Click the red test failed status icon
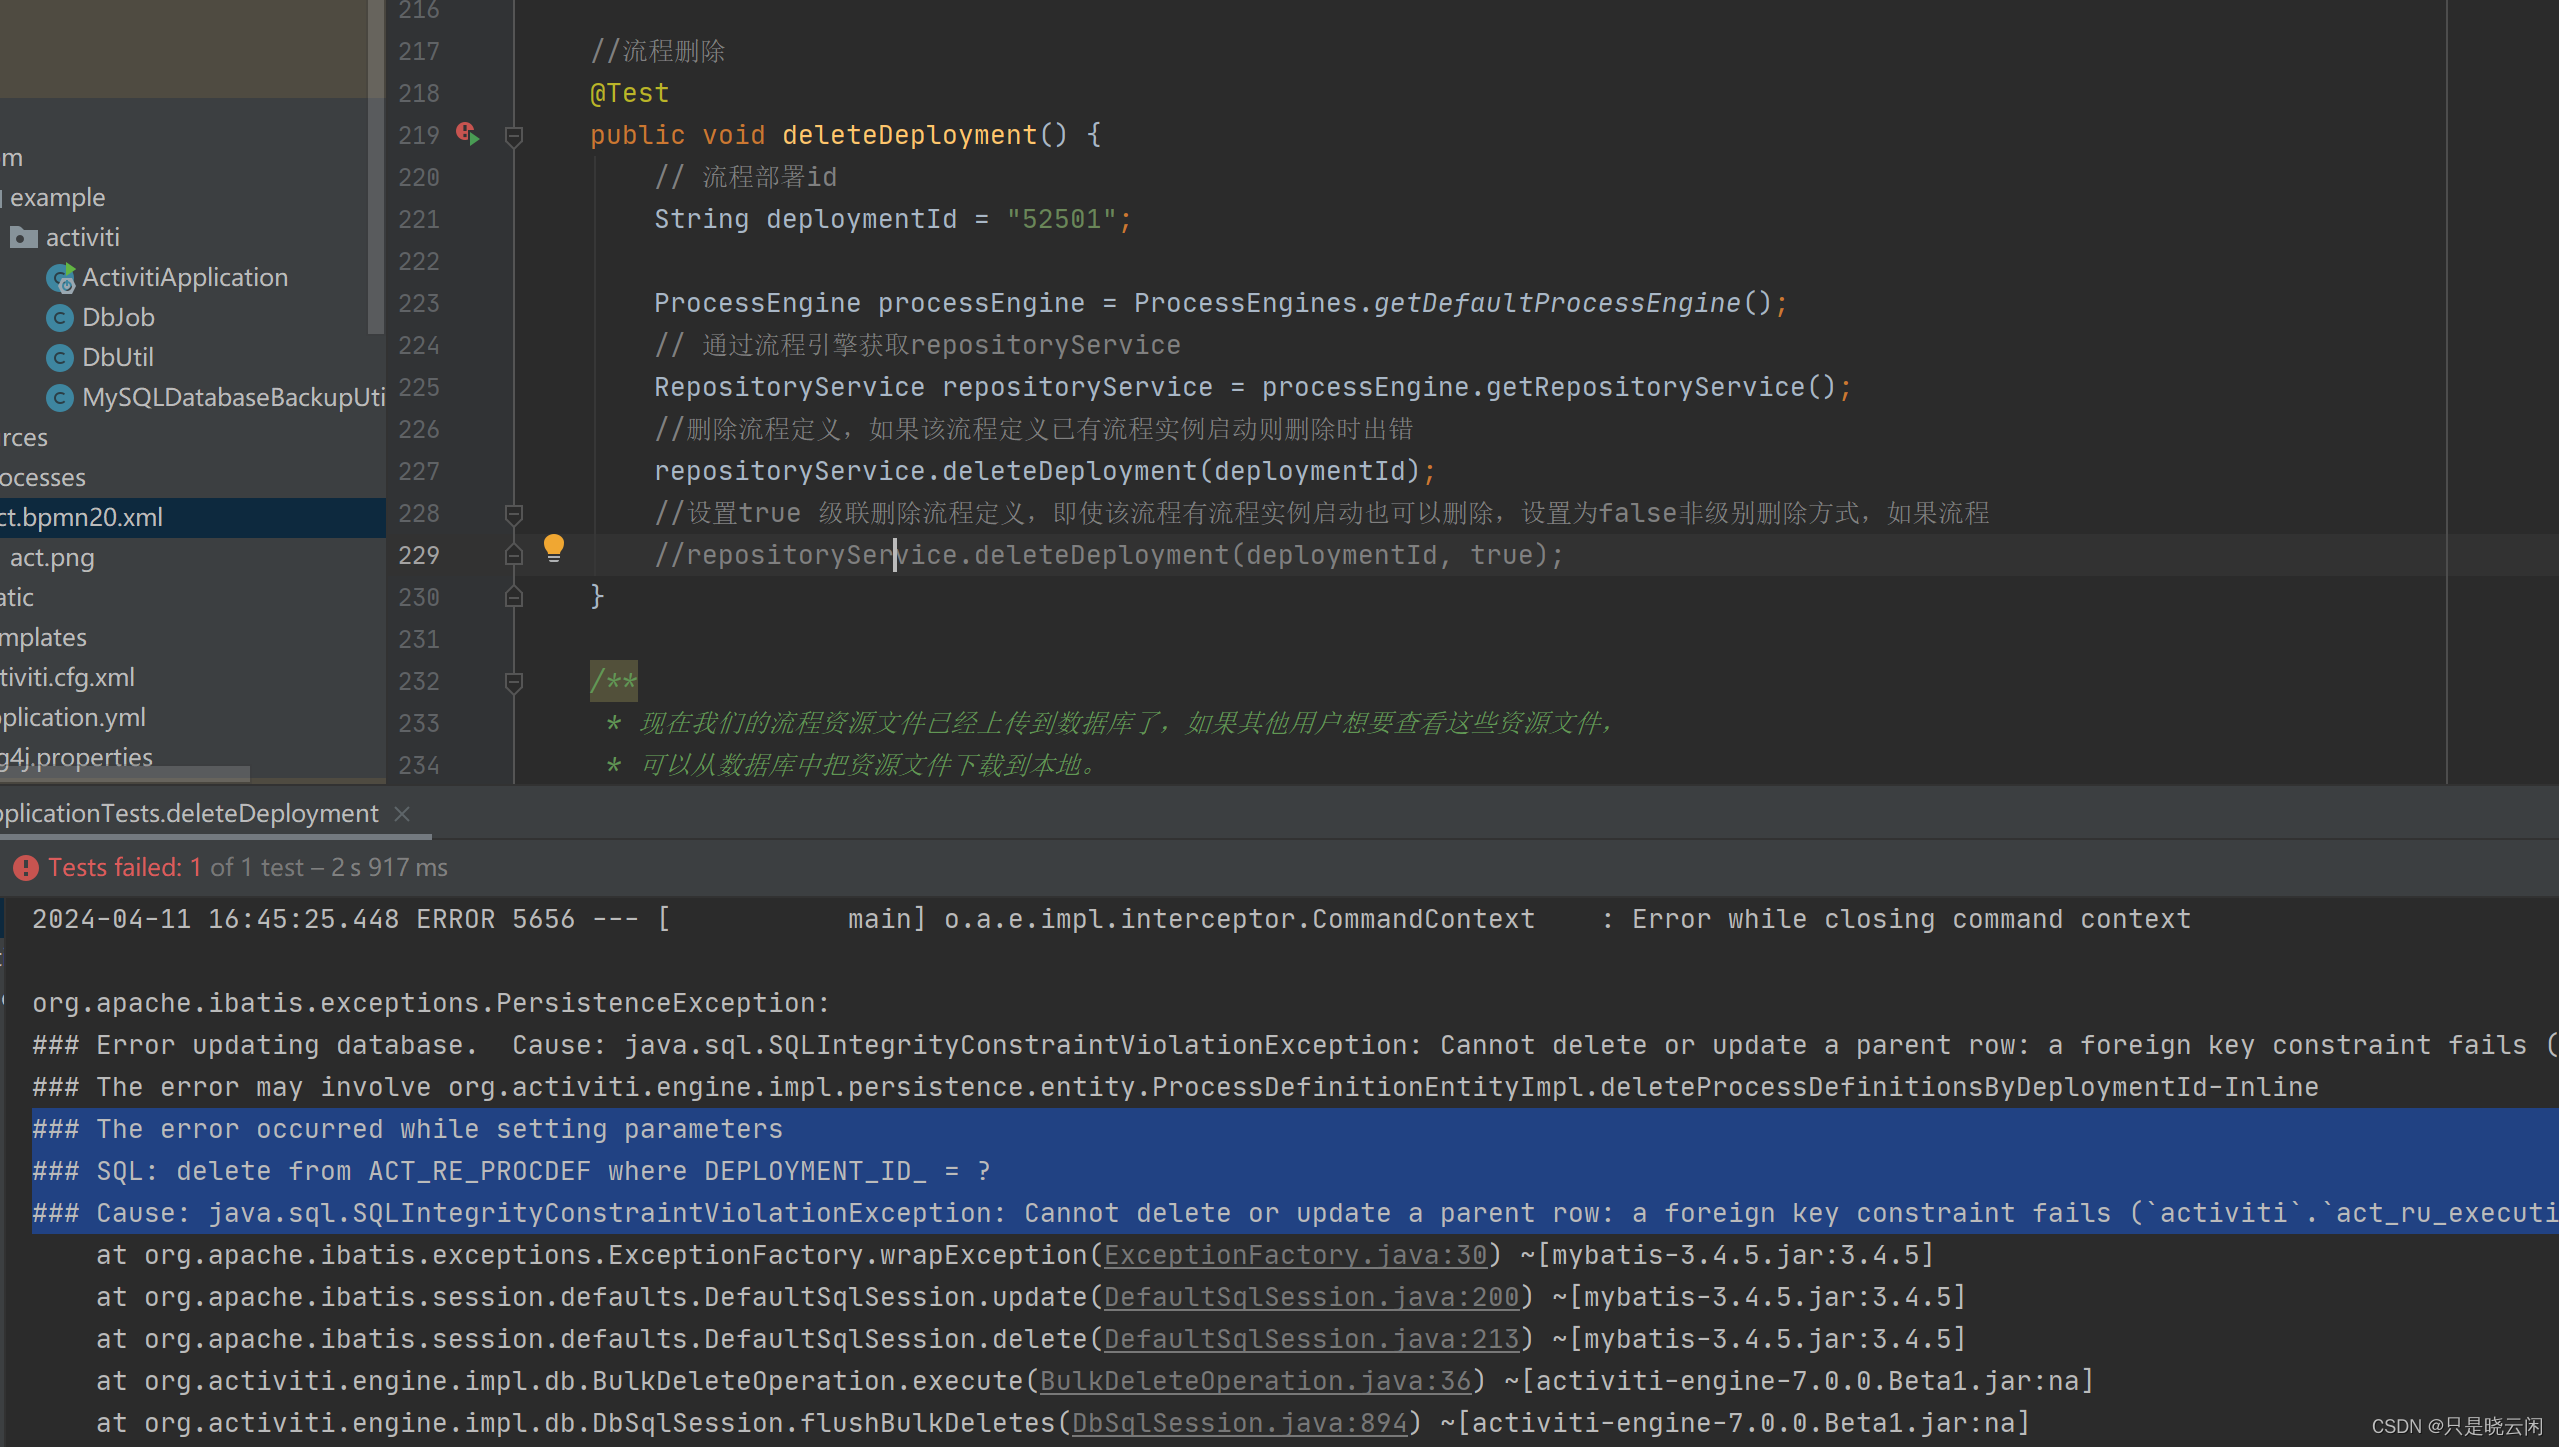2559x1447 pixels. (25, 868)
